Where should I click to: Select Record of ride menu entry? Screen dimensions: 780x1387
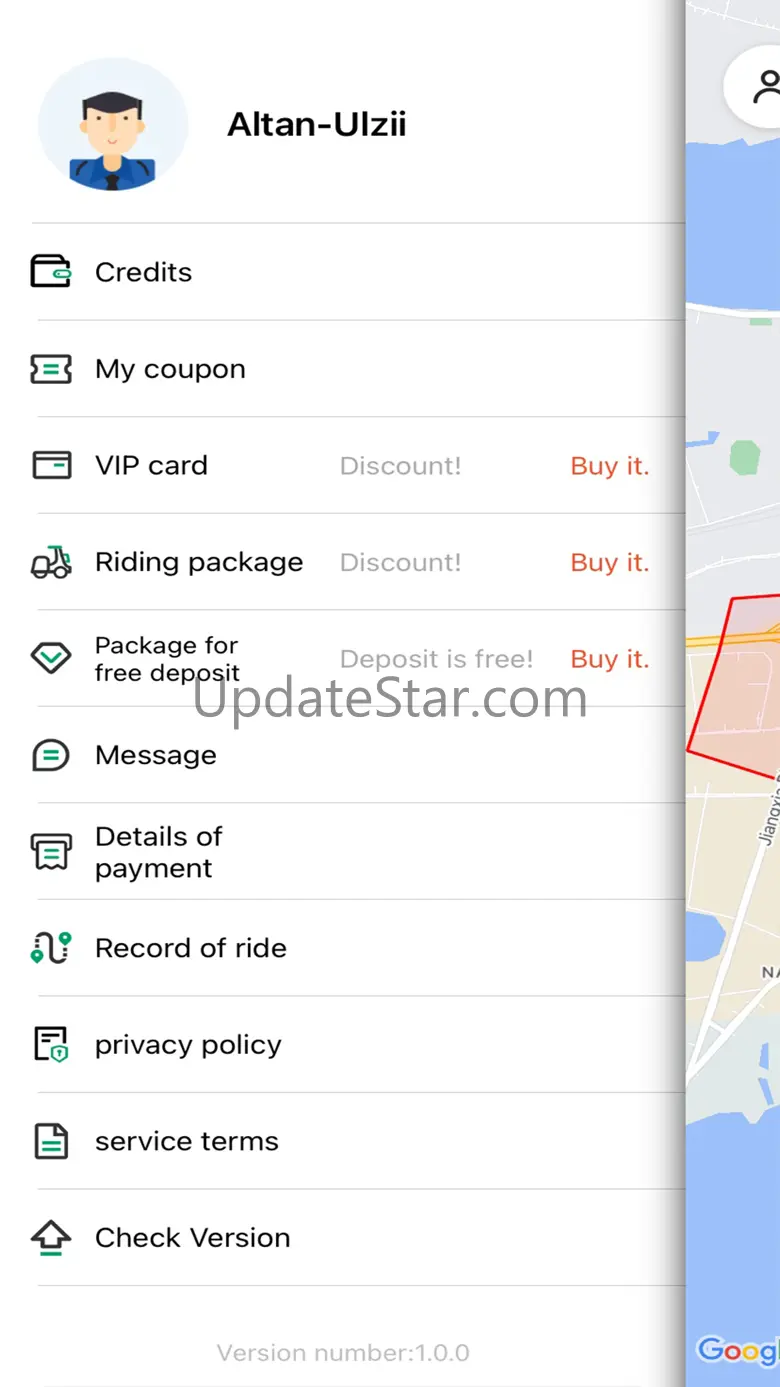(x=190, y=948)
